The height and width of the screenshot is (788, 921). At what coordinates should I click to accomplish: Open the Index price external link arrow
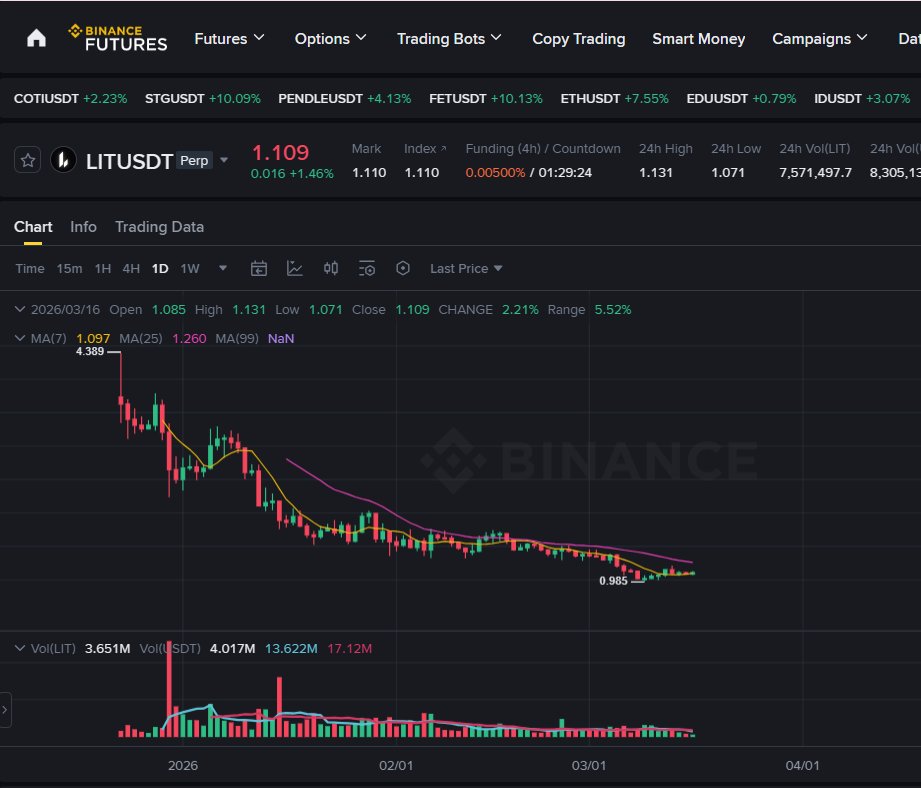point(443,149)
